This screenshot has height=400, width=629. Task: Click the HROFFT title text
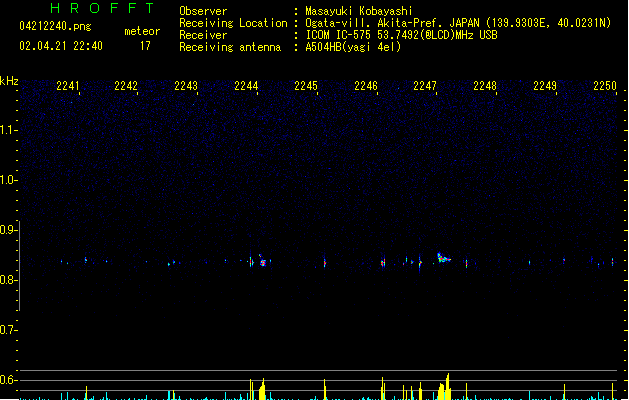tap(102, 8)
